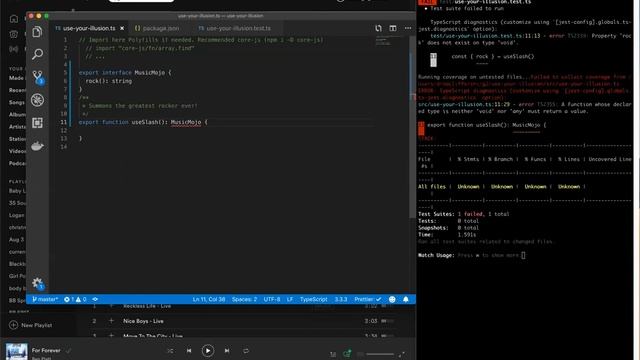Open Albums in Spotify library sidebar
This screenshot has width=640, height=360.
(x=17, y=114)
